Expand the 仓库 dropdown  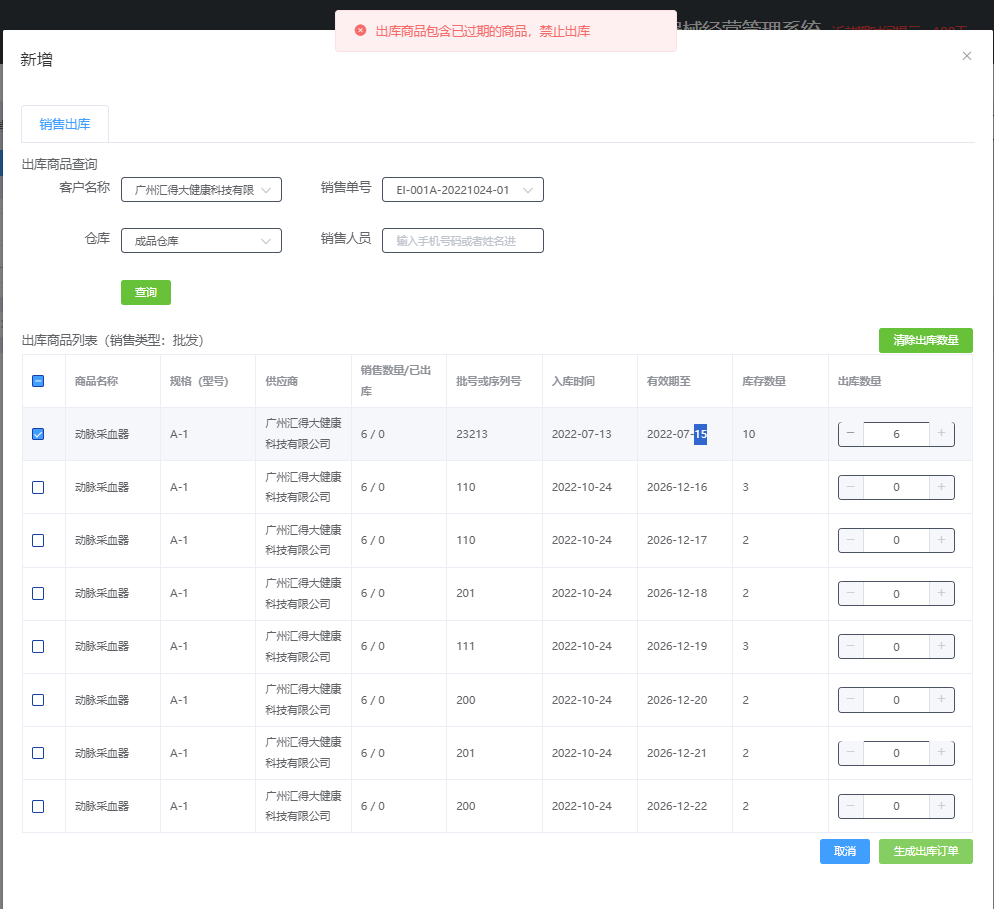click(x=201, y=241)
